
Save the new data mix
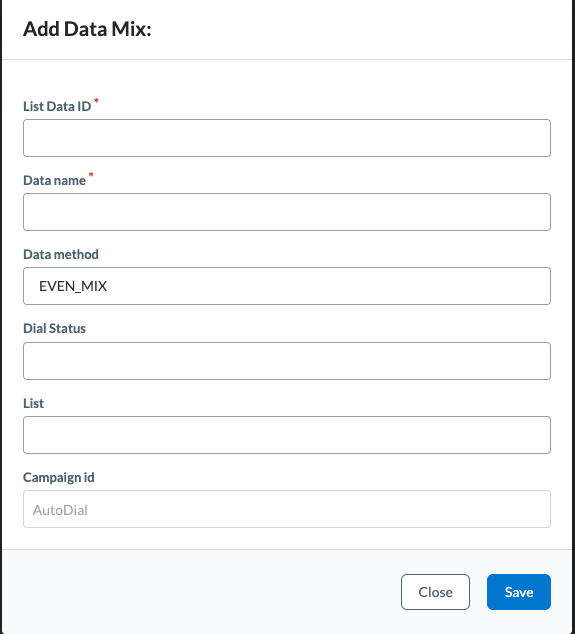click(519, 592)
